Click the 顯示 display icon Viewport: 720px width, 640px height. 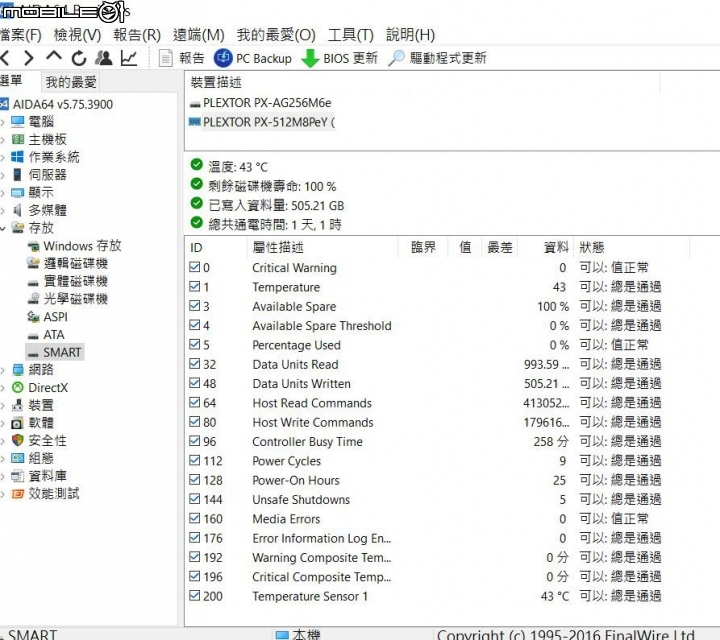coord(17,192)
